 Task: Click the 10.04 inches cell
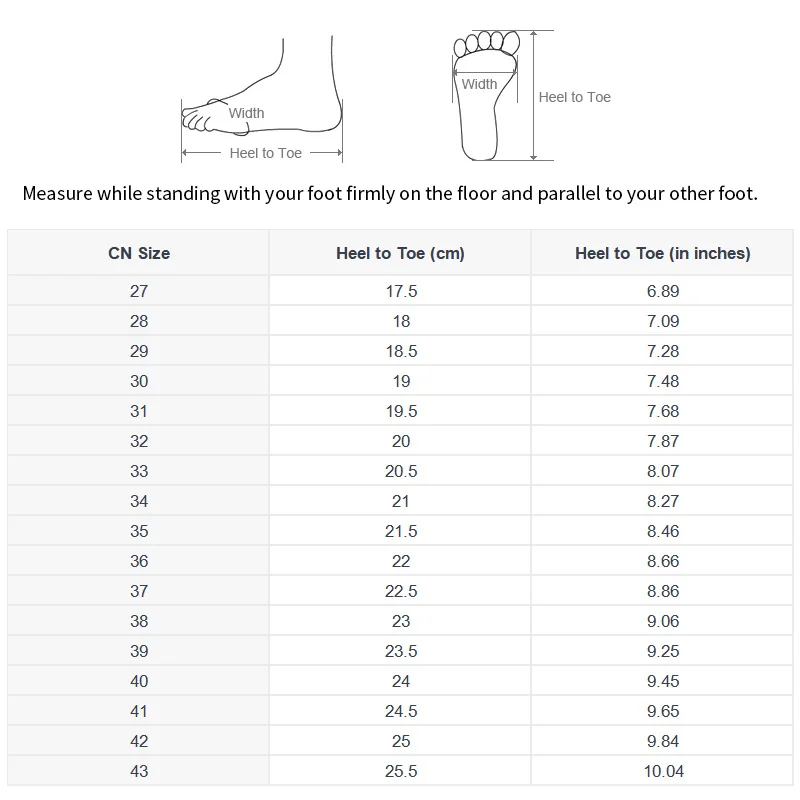pyautogui.click(x=662, y=771)
